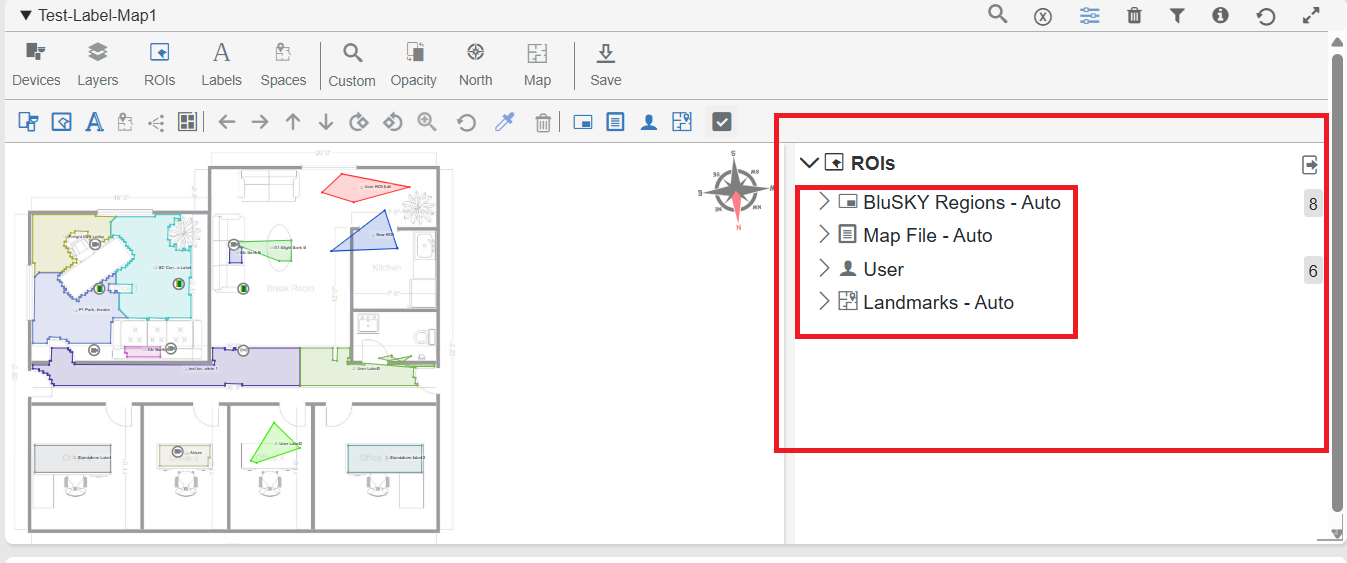The width and height of the screenshot is (1347, 563).
Task: Save the map with Save button
Action: pyautogui.click(x=605, y=65)
